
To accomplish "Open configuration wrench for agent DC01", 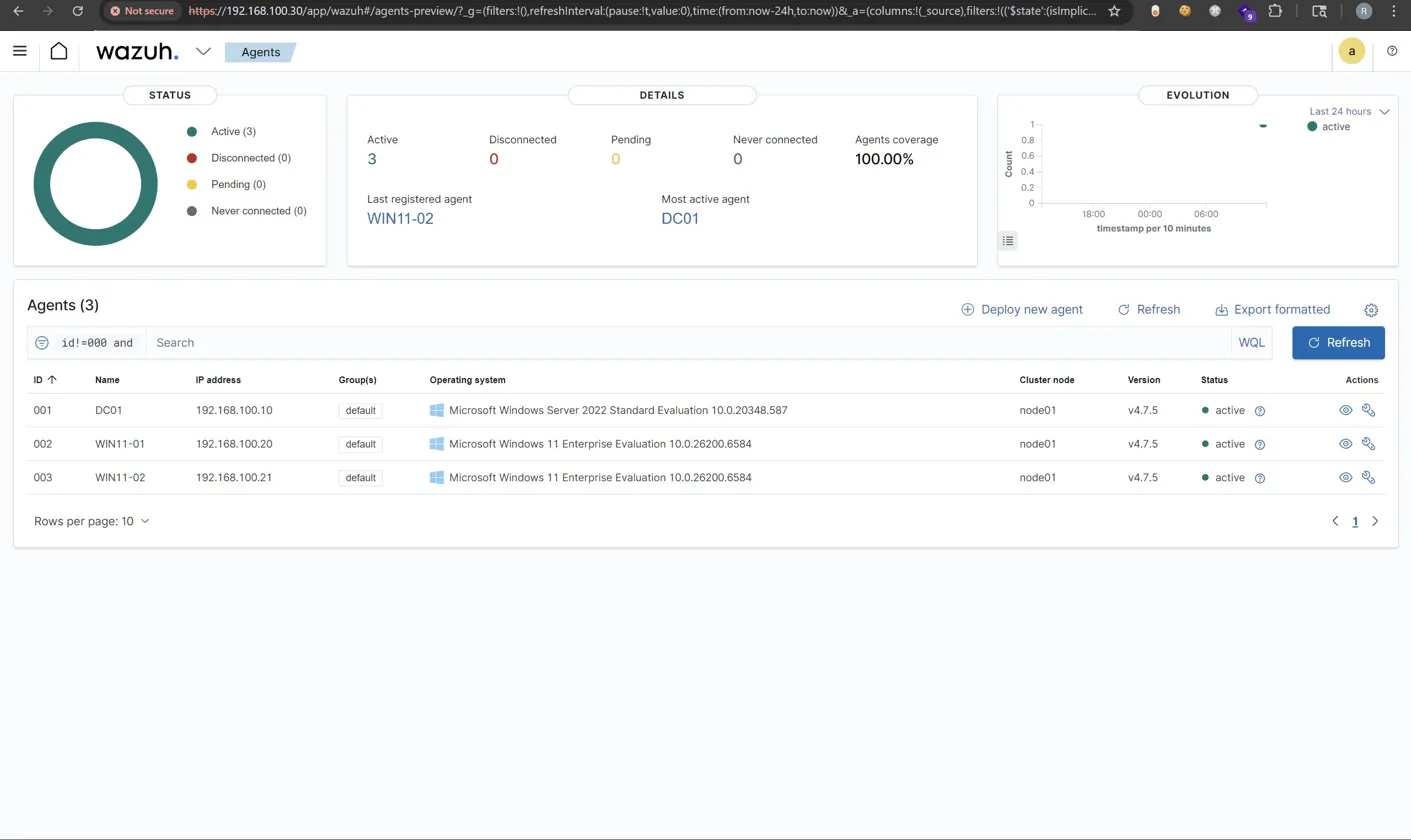I will (1369, 410).
